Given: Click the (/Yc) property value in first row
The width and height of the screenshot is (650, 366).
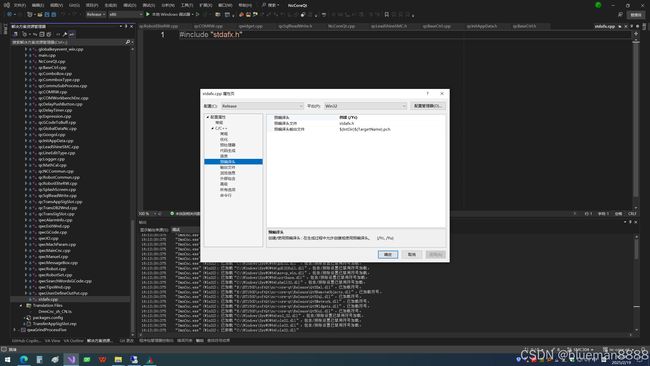Looking at the screenshot, I should [x=348, y=118].
